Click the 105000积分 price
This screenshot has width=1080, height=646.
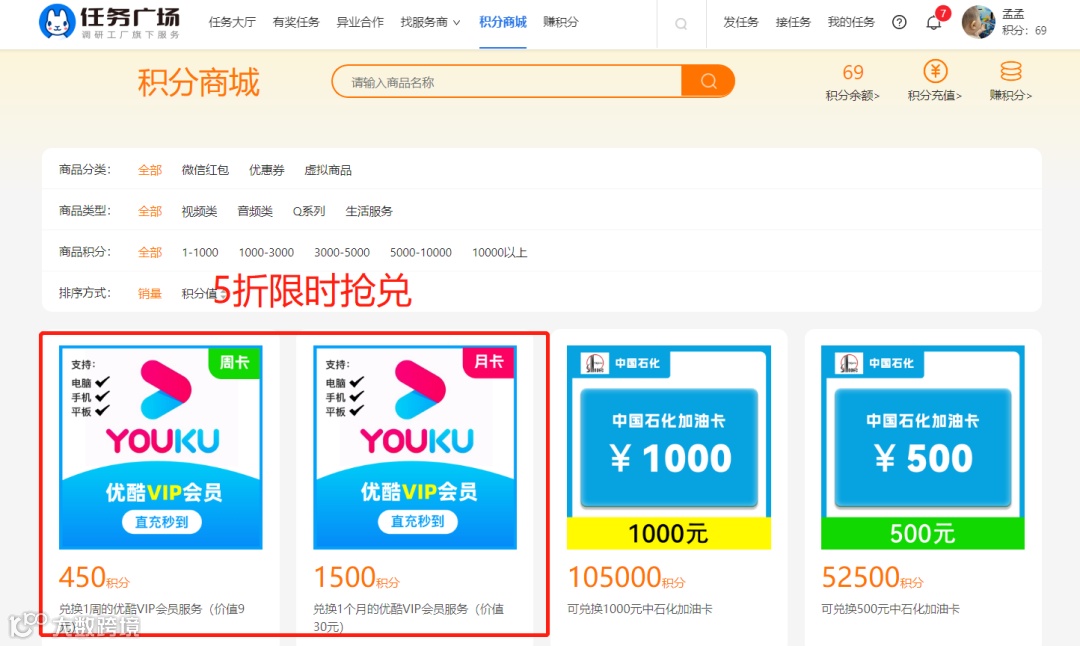pyautogui.click(x=626, y=577)
